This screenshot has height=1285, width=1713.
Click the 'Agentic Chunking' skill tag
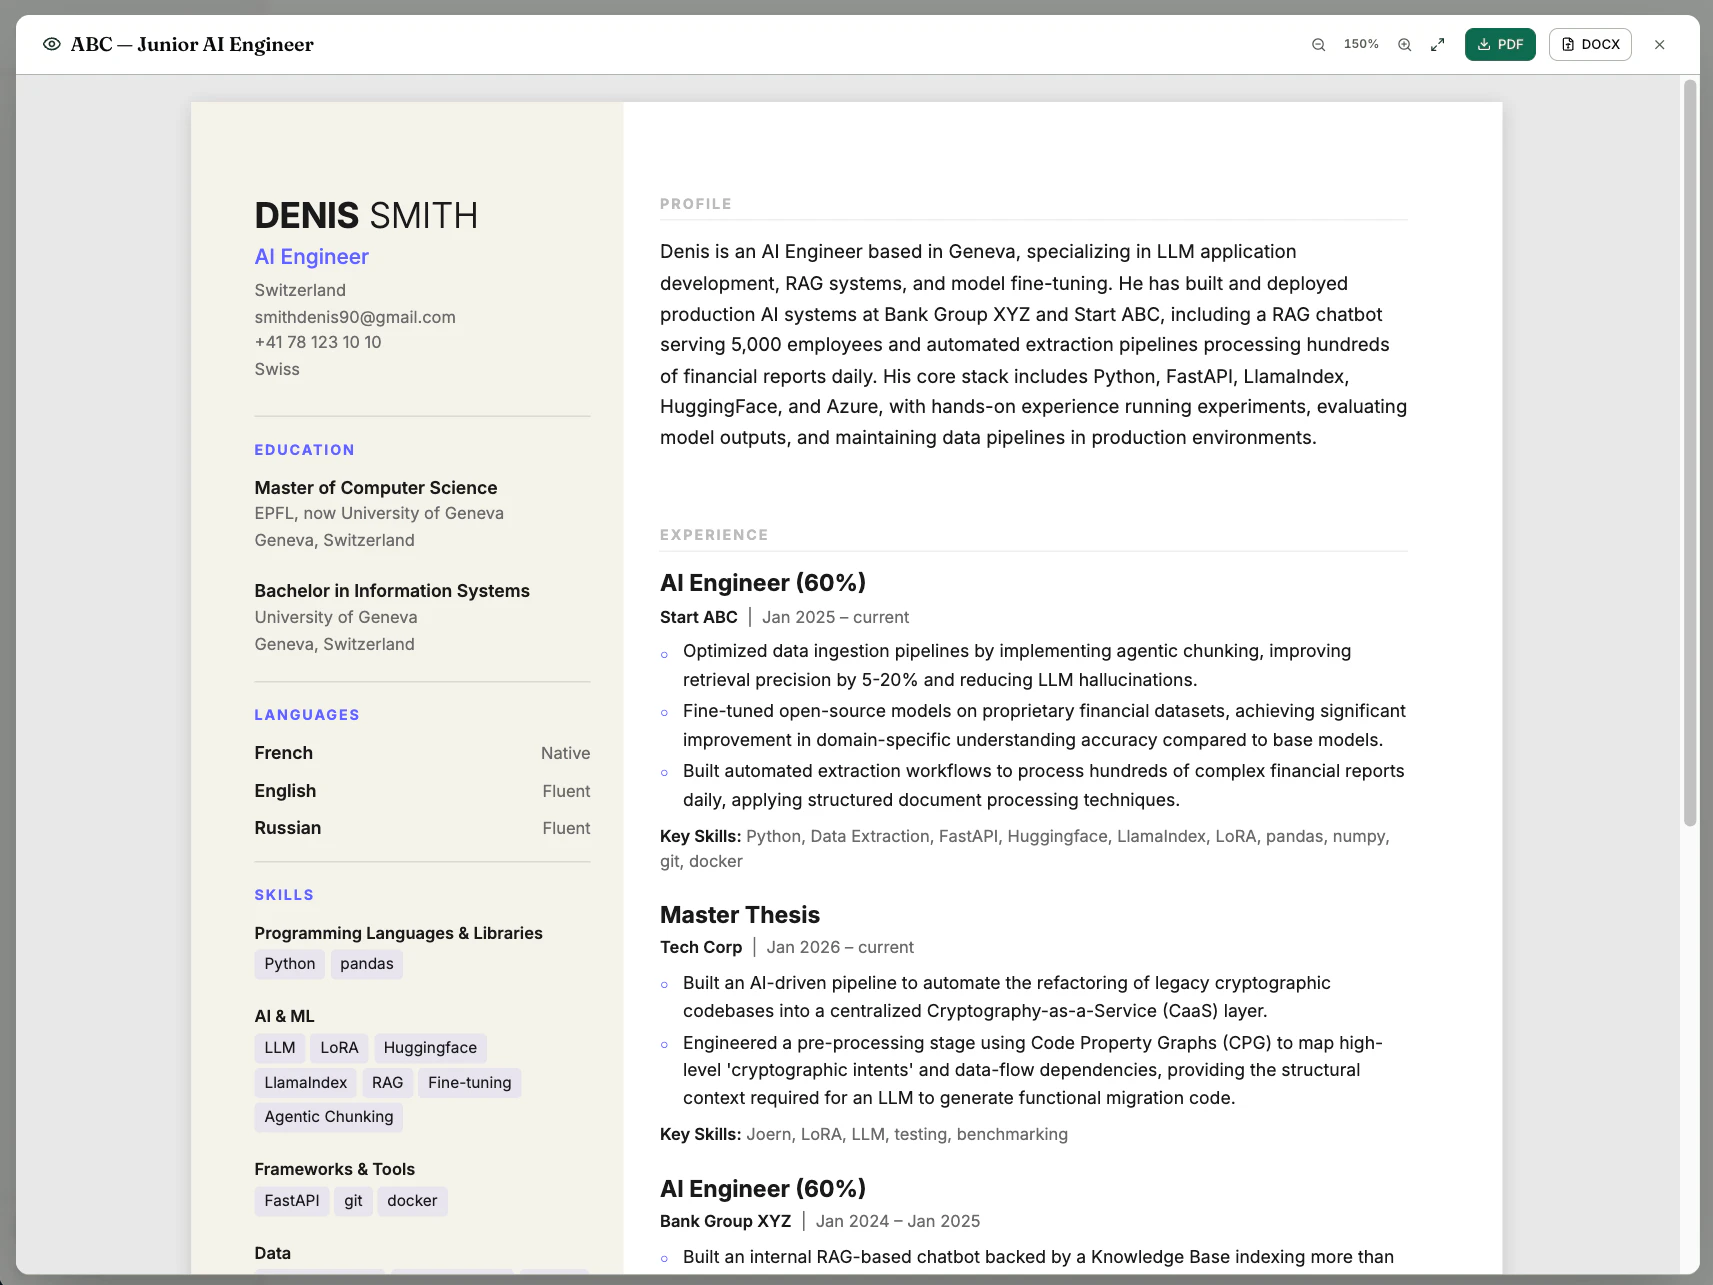tap(329, 1117)
